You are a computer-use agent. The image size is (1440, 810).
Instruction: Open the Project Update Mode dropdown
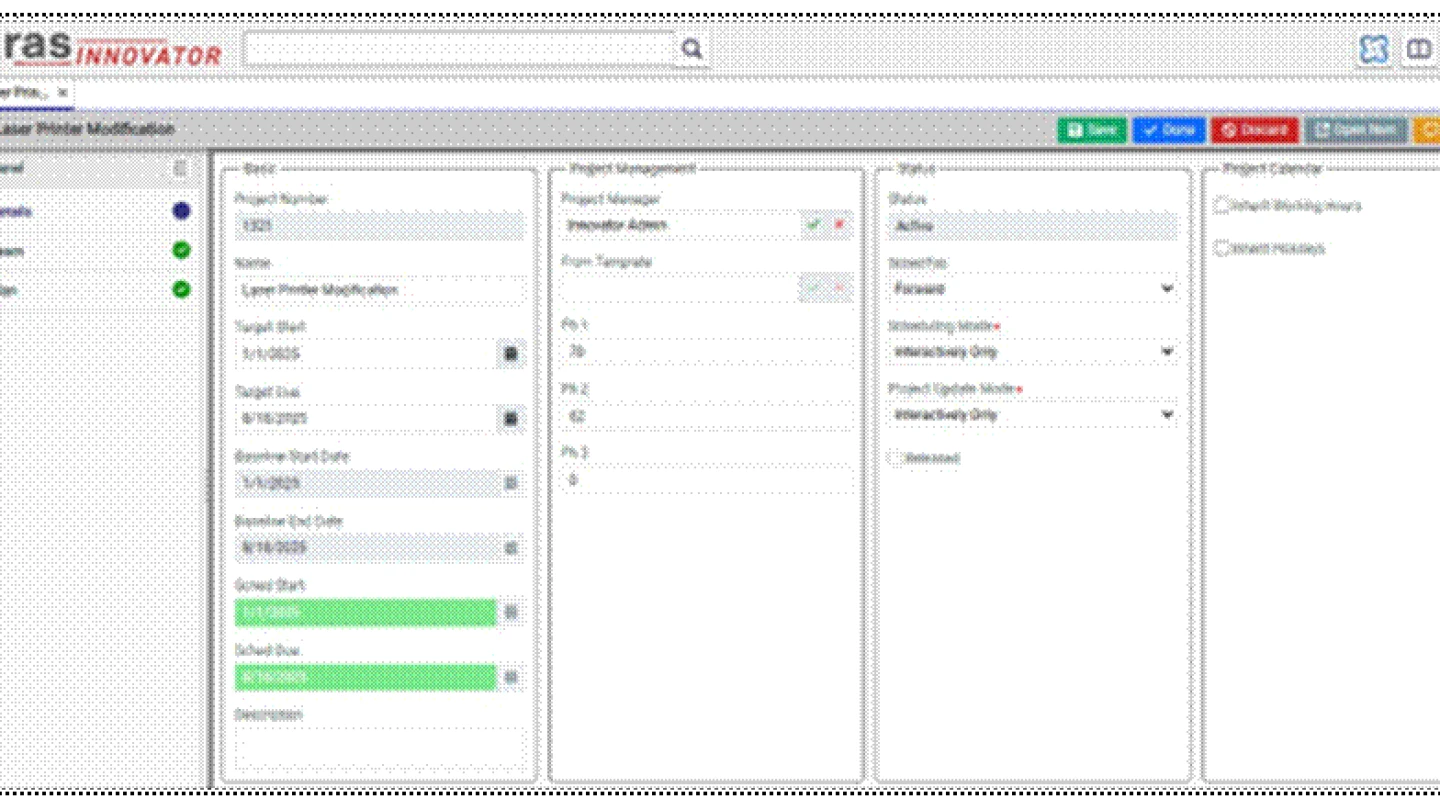click(1033, 415)
